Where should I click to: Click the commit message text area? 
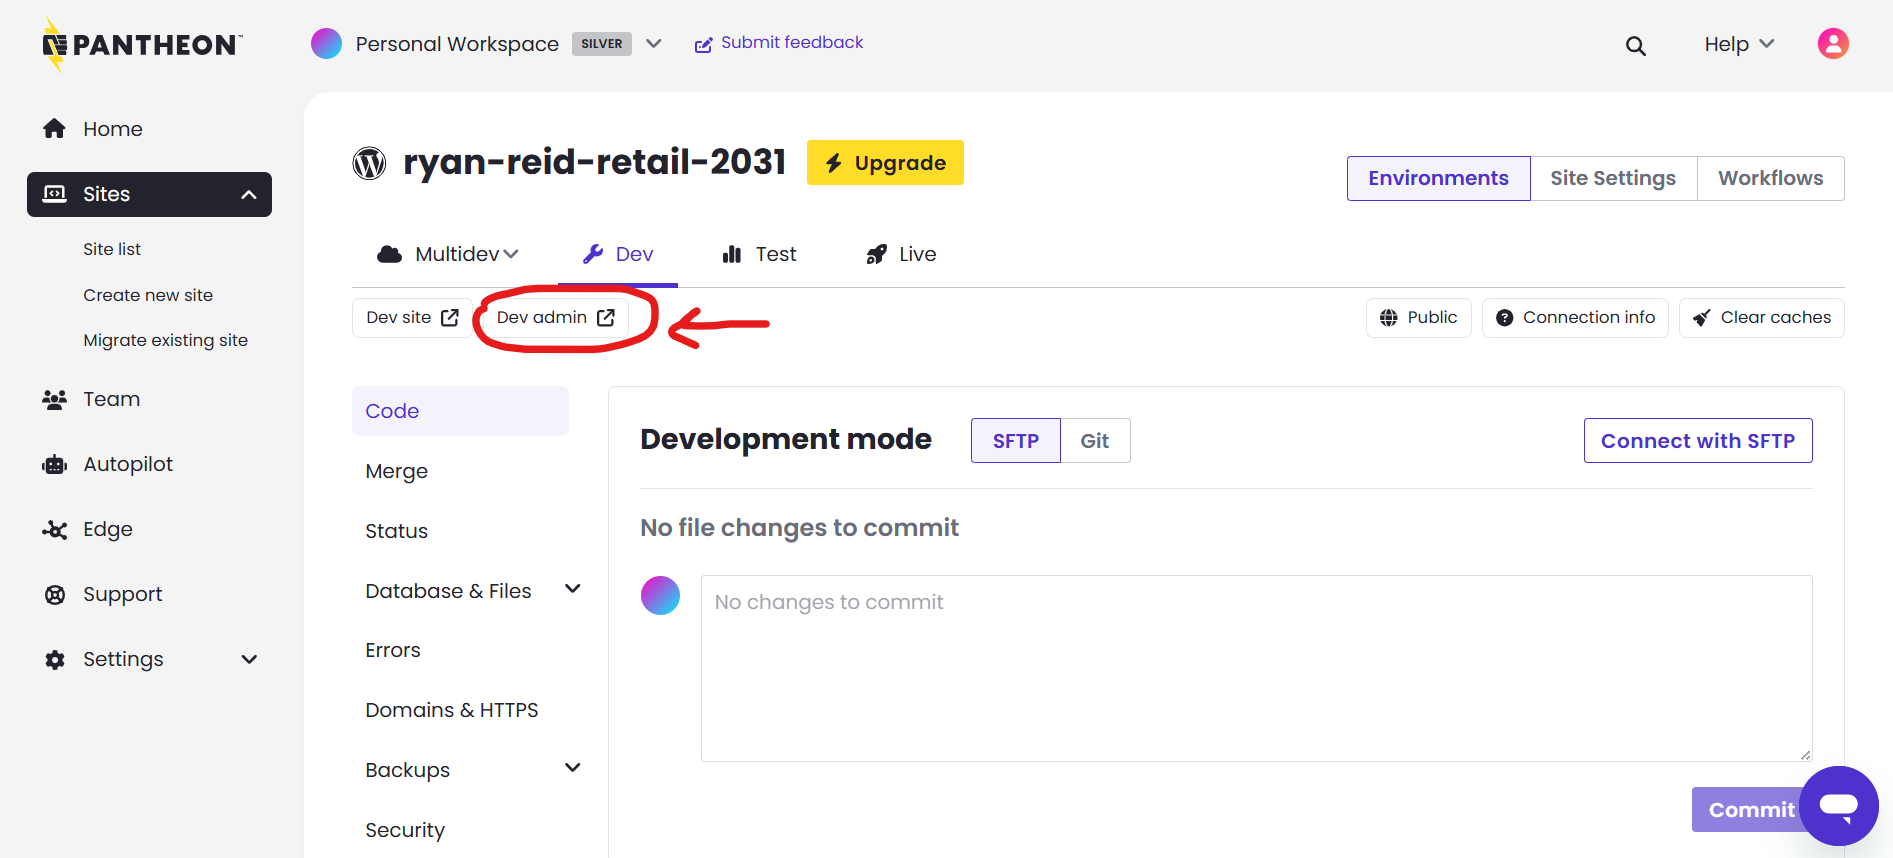[1255, 668]
